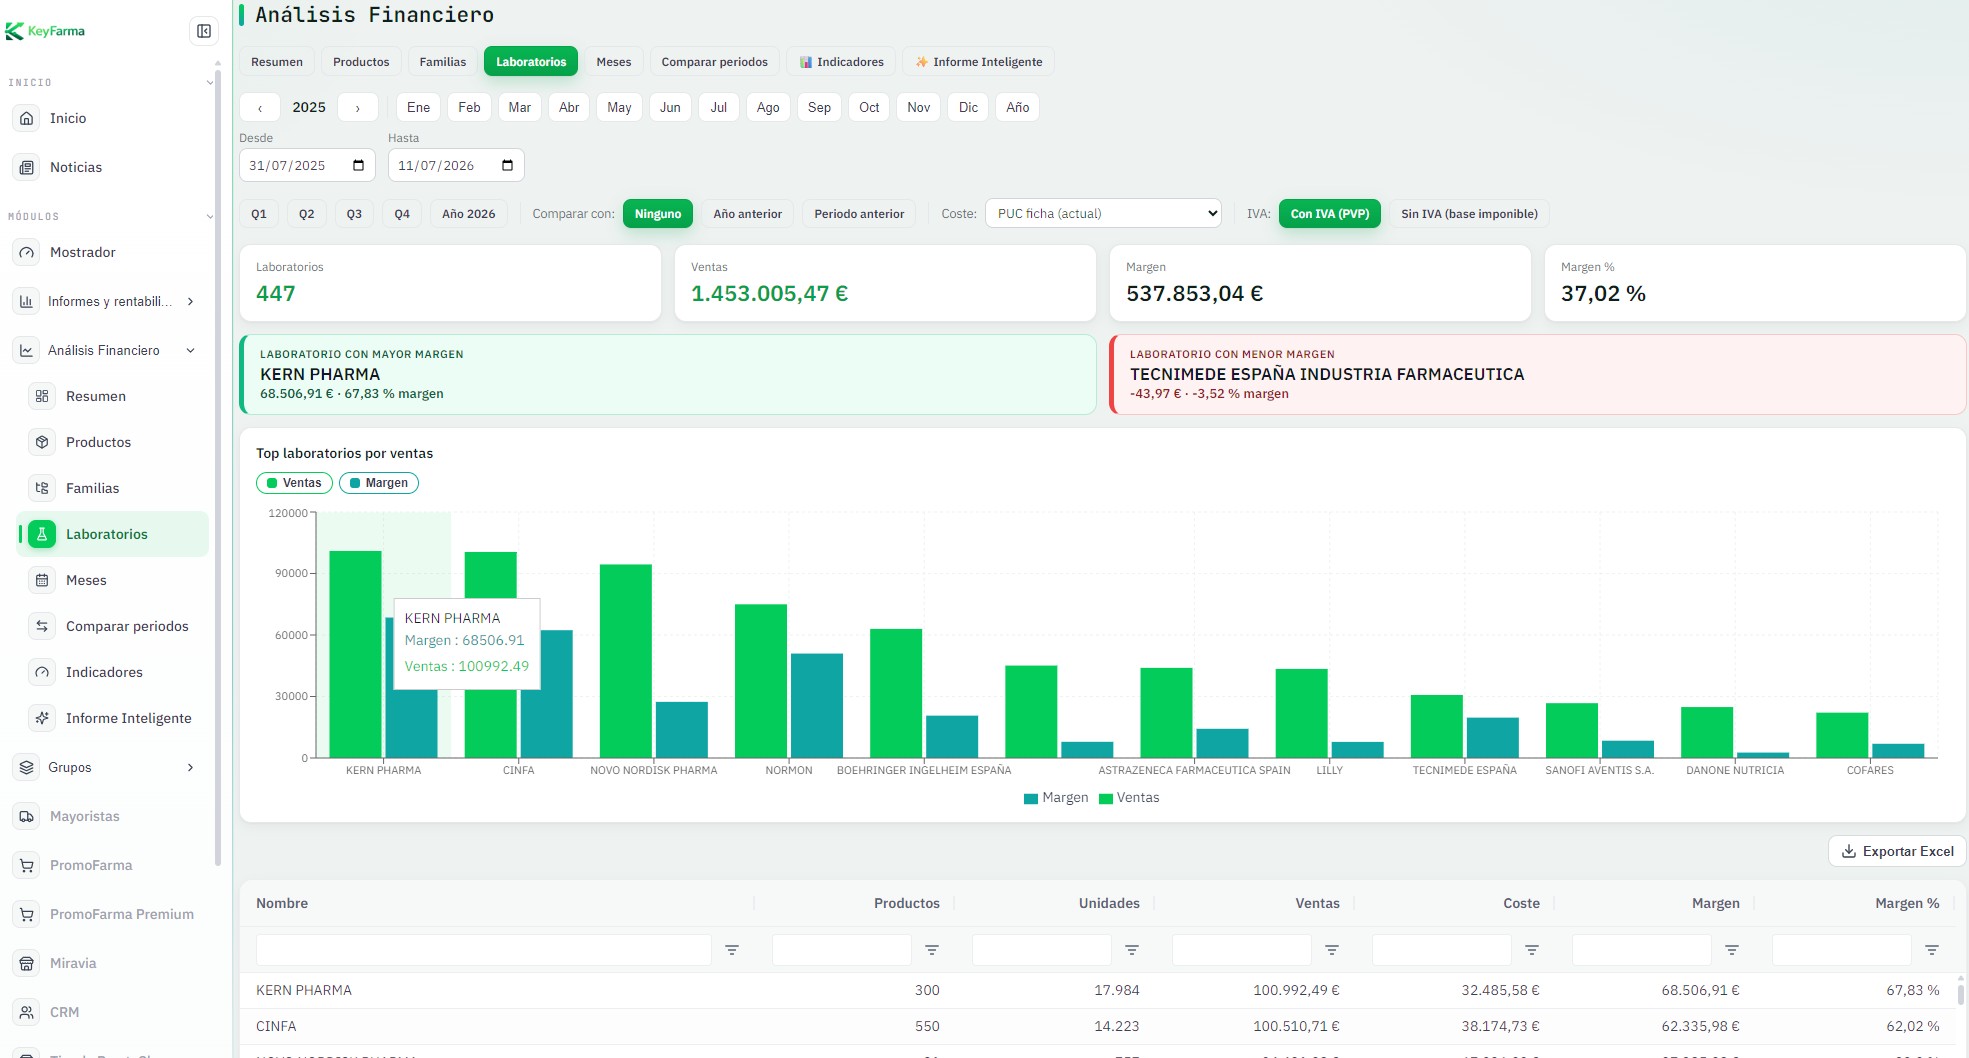This screenshot has height=1058, width=1969.
Task: Open the Productos box icon
Action: click(42, 442)
